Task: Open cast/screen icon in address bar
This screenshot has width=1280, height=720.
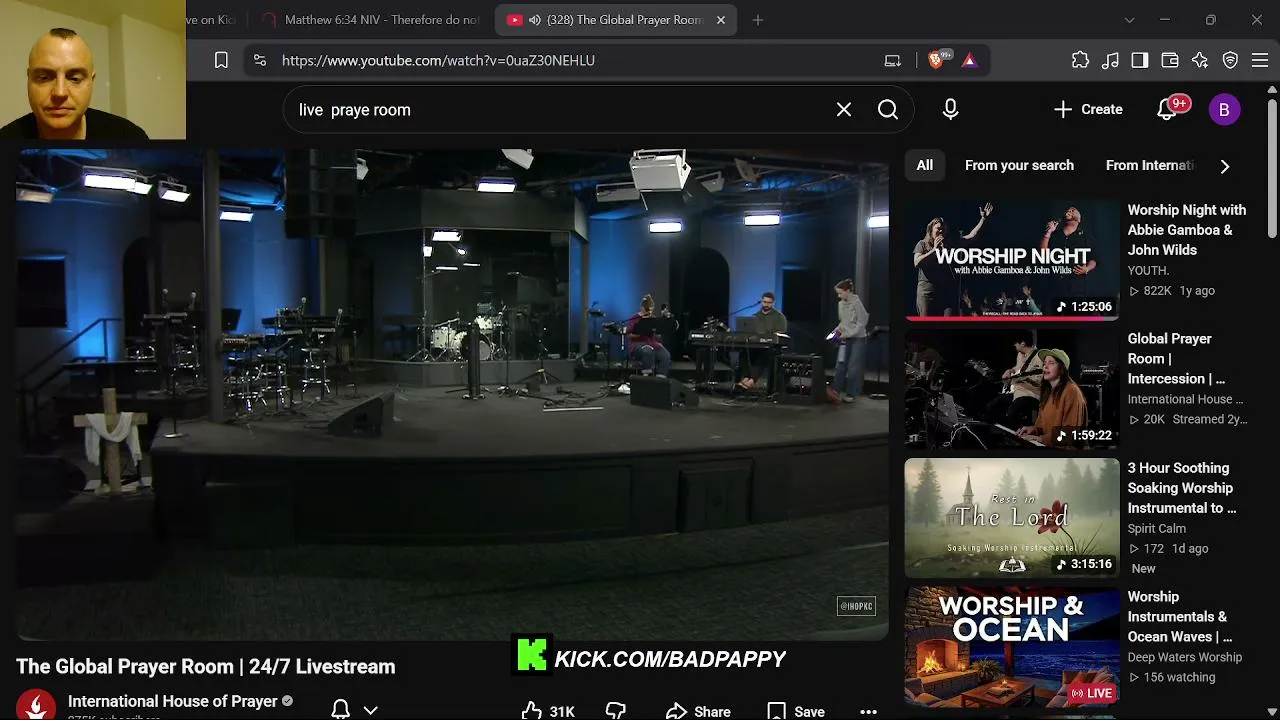Action: [893, 60]
